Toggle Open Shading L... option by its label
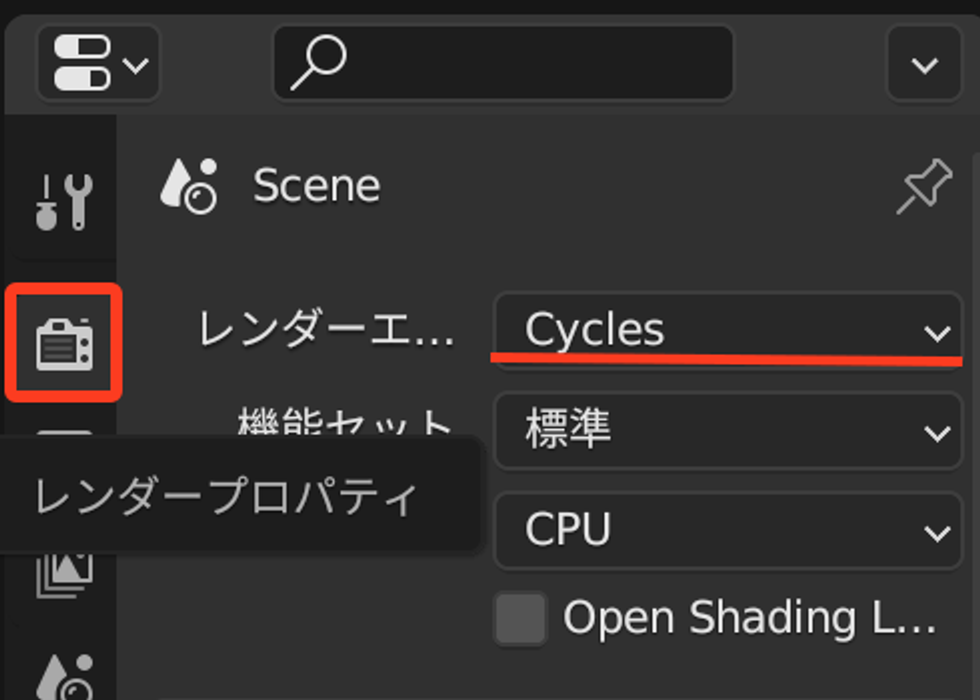This screenshot has height=700, width=980. pyautogui.click(x=749, y=618)
